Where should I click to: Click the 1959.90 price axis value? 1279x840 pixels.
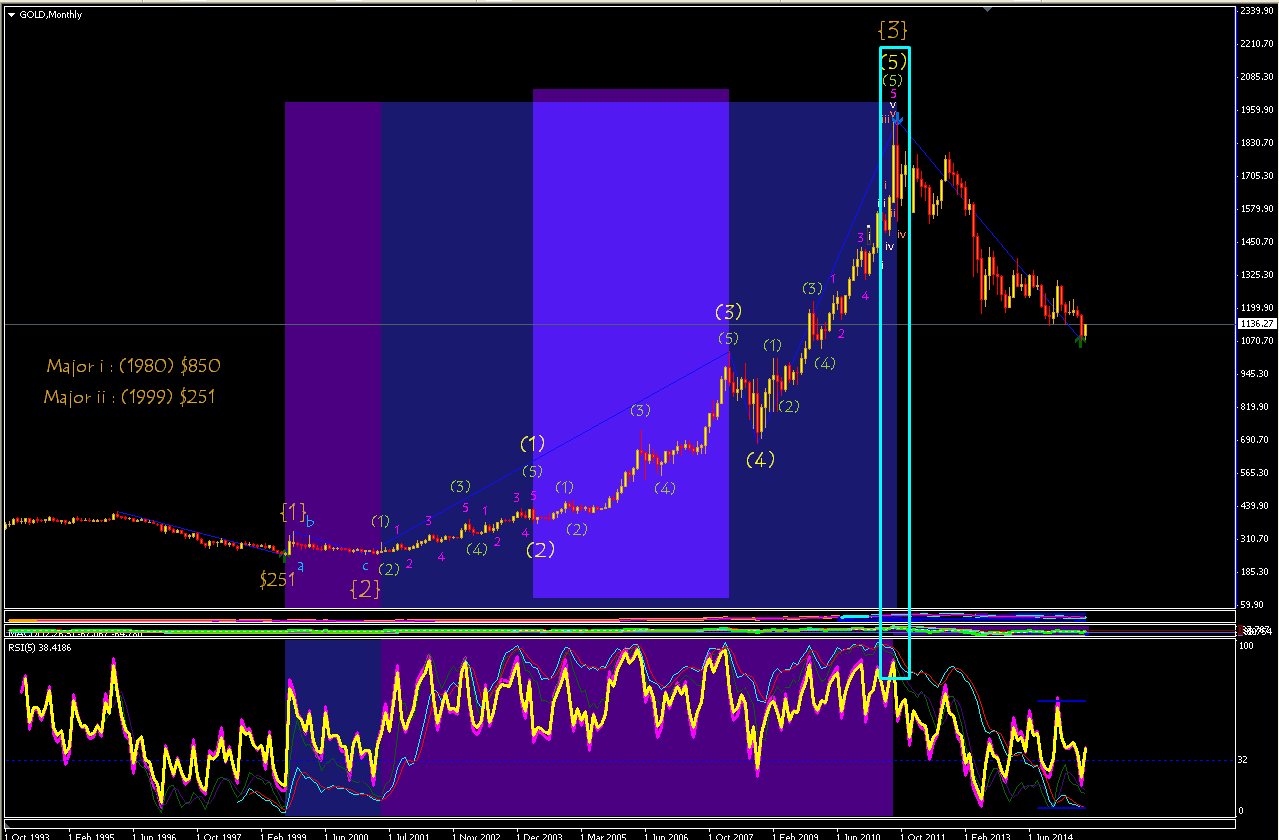(1256, 110)
